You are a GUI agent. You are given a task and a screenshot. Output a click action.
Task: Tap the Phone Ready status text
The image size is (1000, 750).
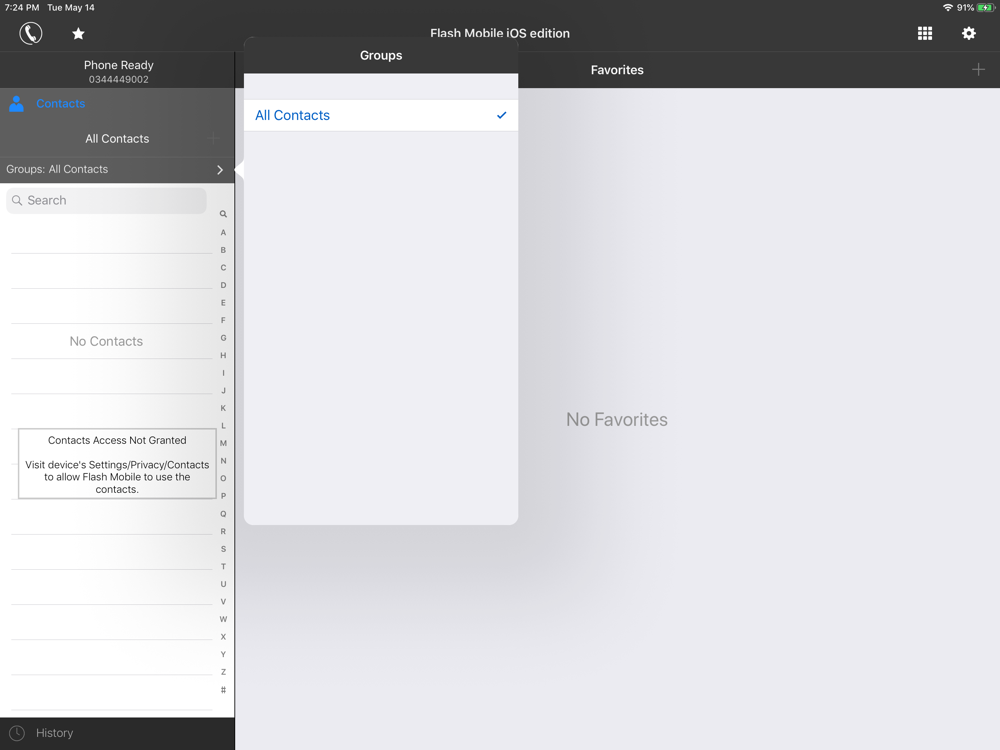119,65
